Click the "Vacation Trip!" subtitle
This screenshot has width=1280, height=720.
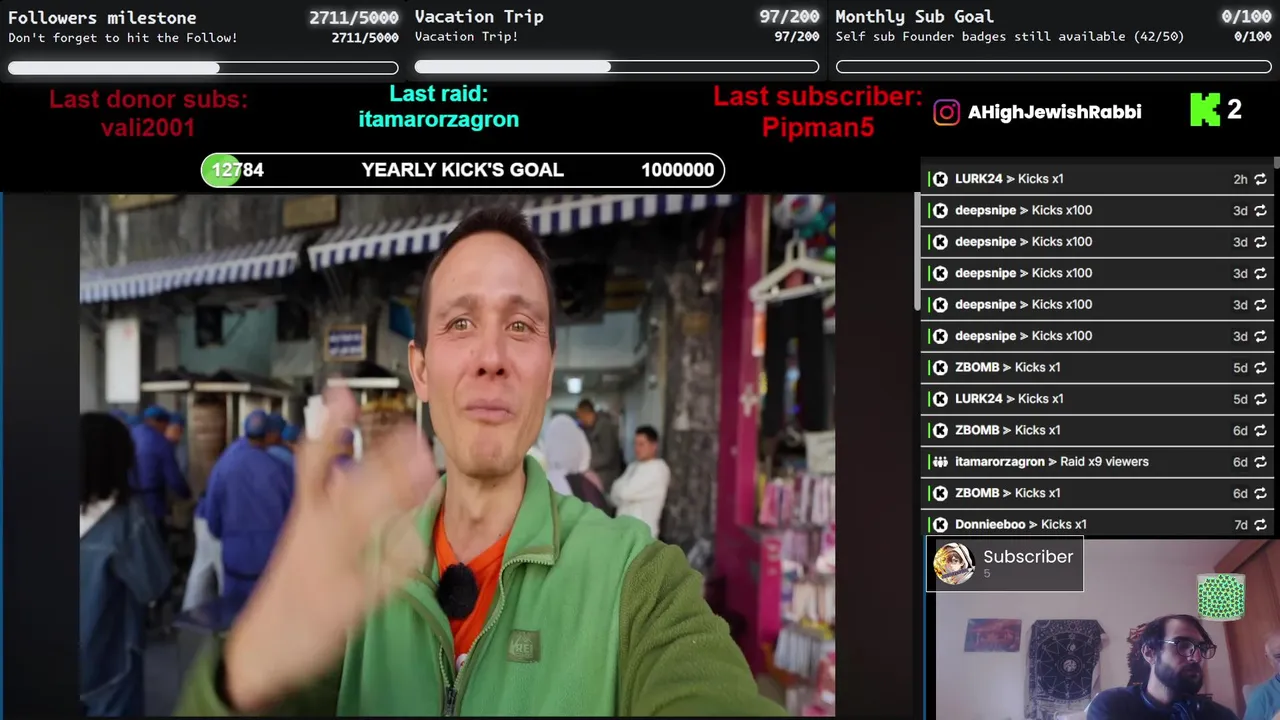click(x=466, y=37)
